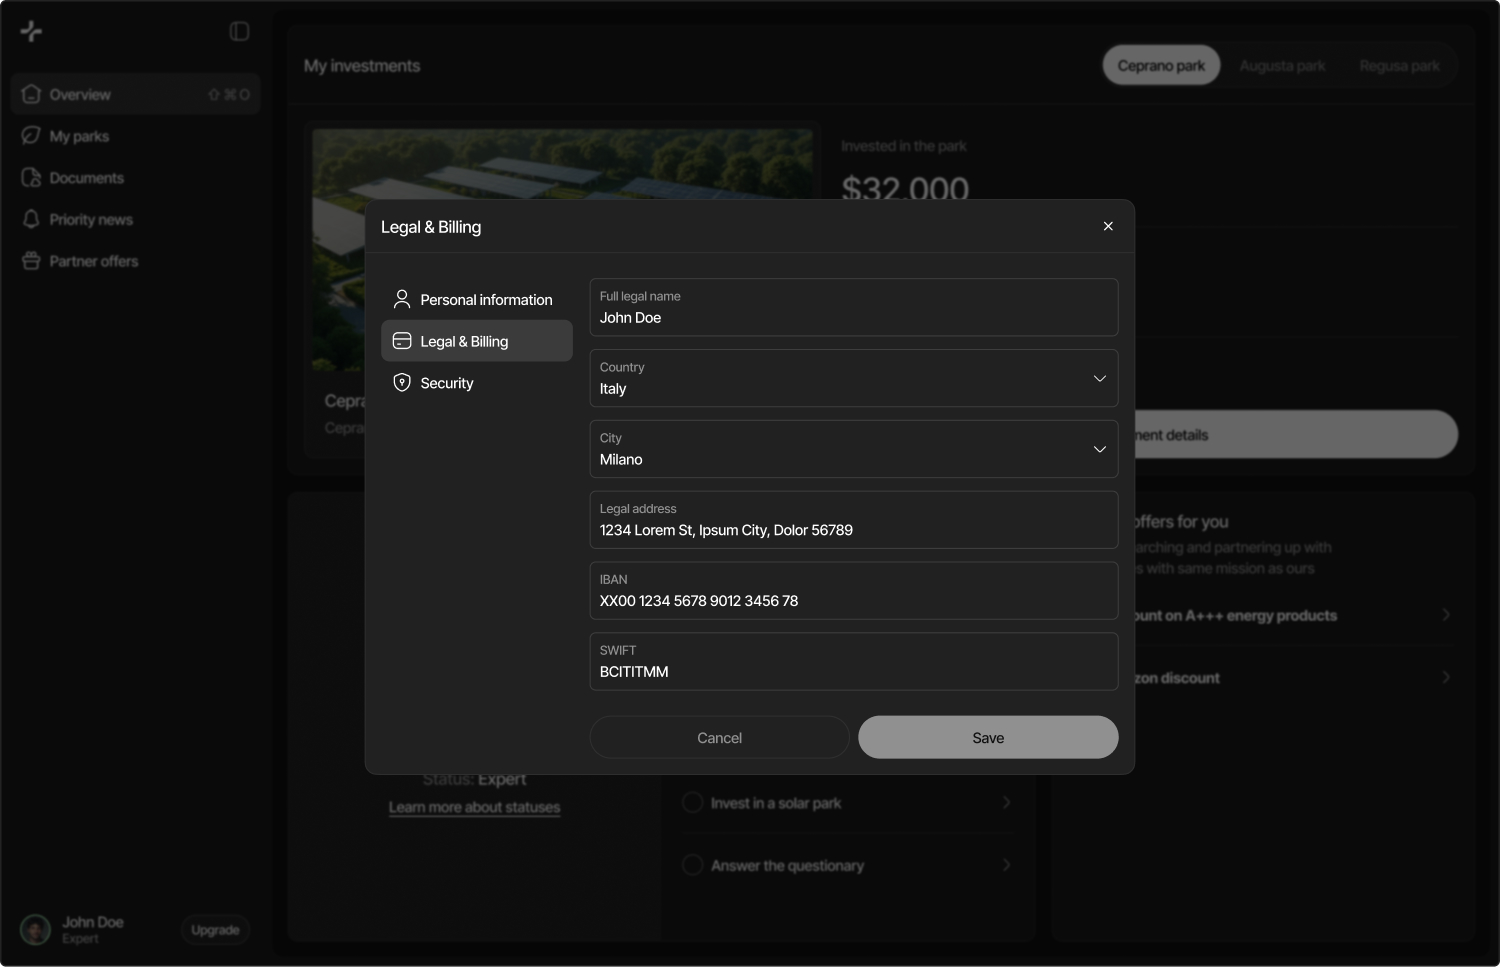The image size is (1500, 967).
Task: Open Partner offers in sidebar
Action: coord(136,261)
